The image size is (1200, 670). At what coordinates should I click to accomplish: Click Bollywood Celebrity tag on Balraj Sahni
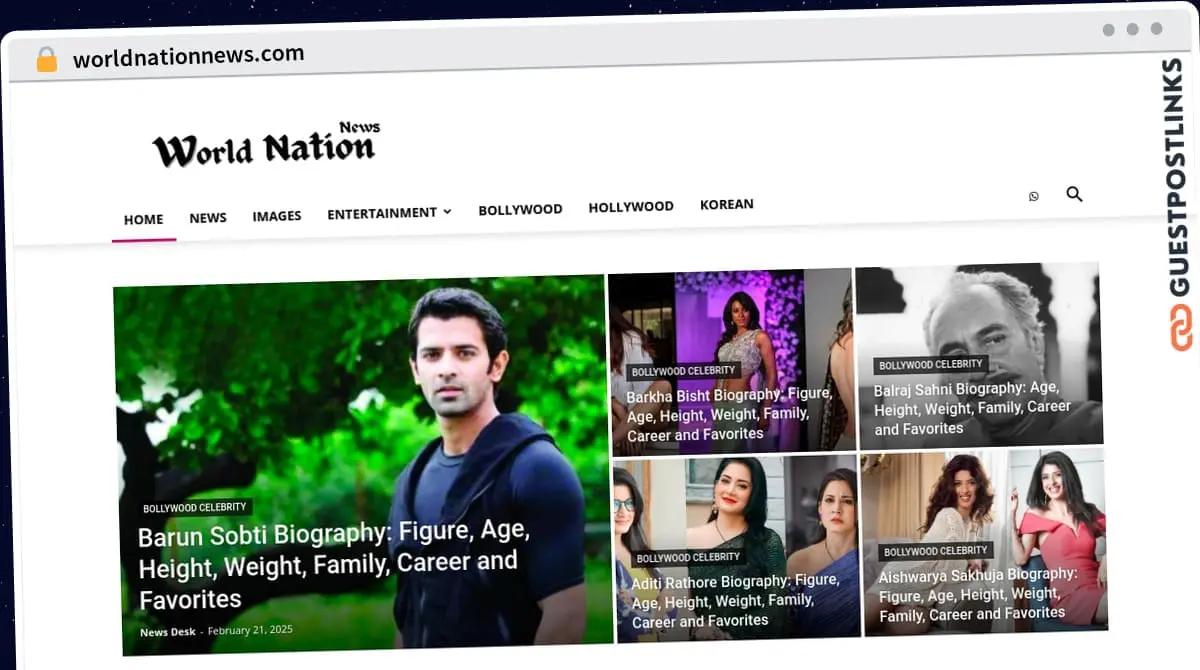[931, 365]
